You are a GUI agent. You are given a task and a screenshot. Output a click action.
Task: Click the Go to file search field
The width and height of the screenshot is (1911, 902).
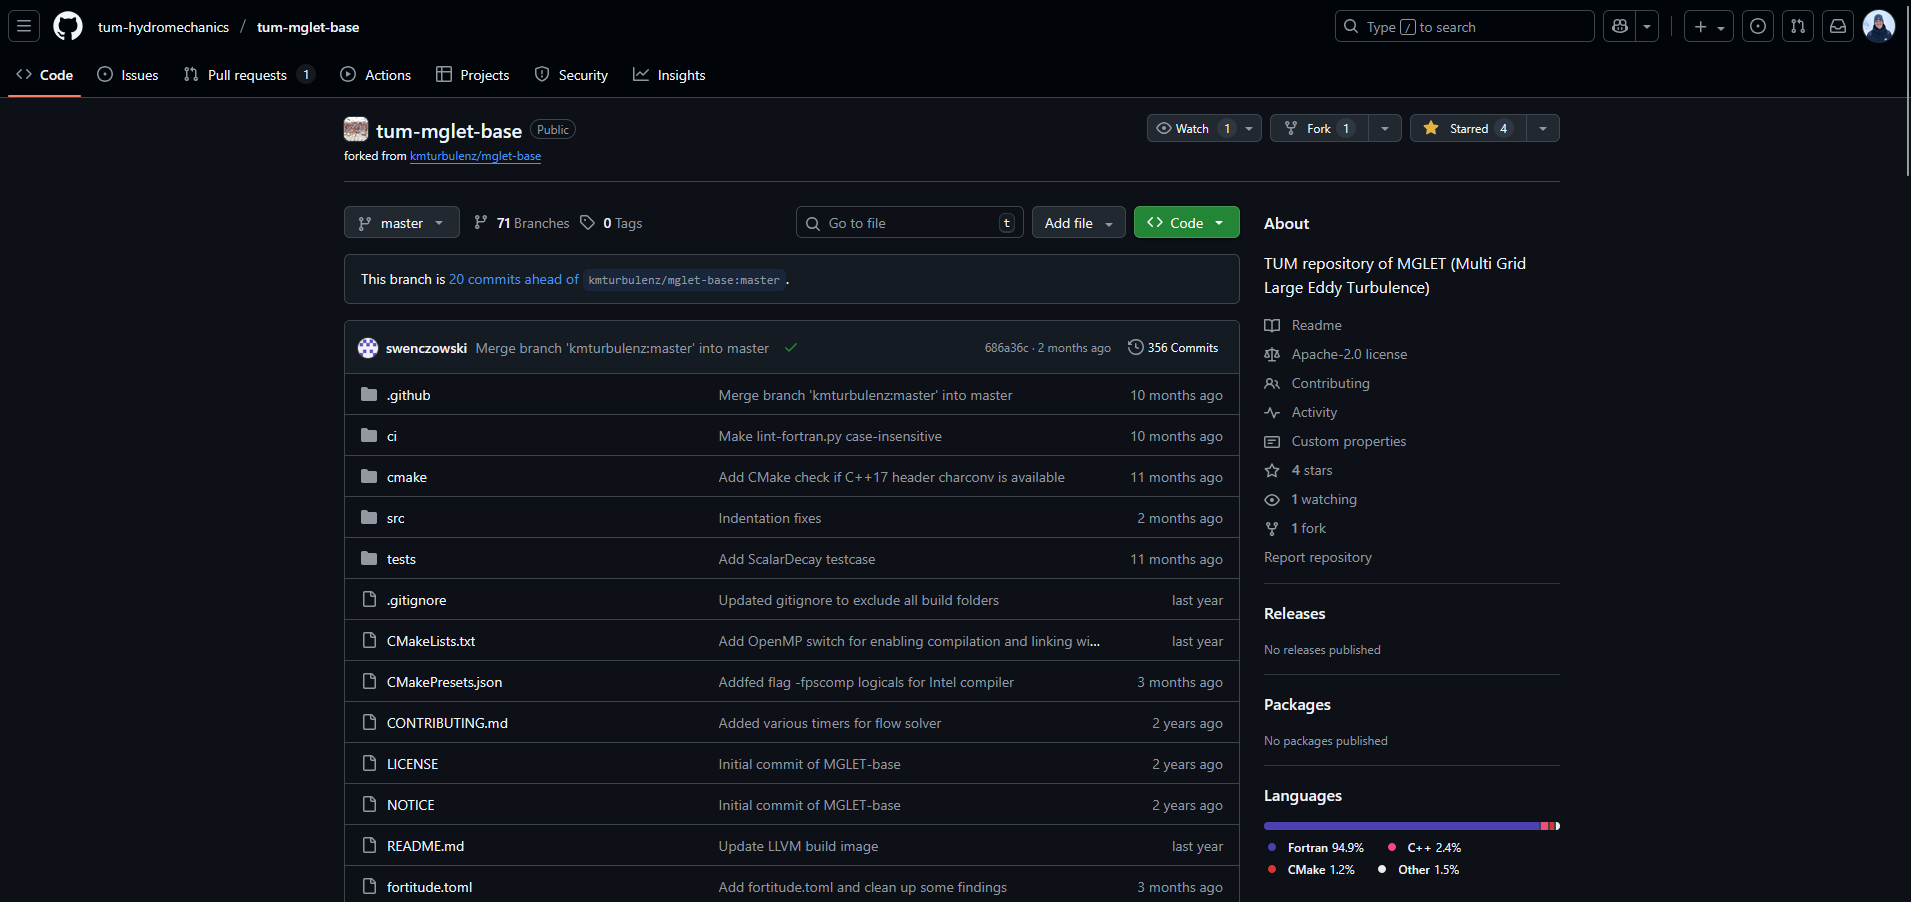908,223
